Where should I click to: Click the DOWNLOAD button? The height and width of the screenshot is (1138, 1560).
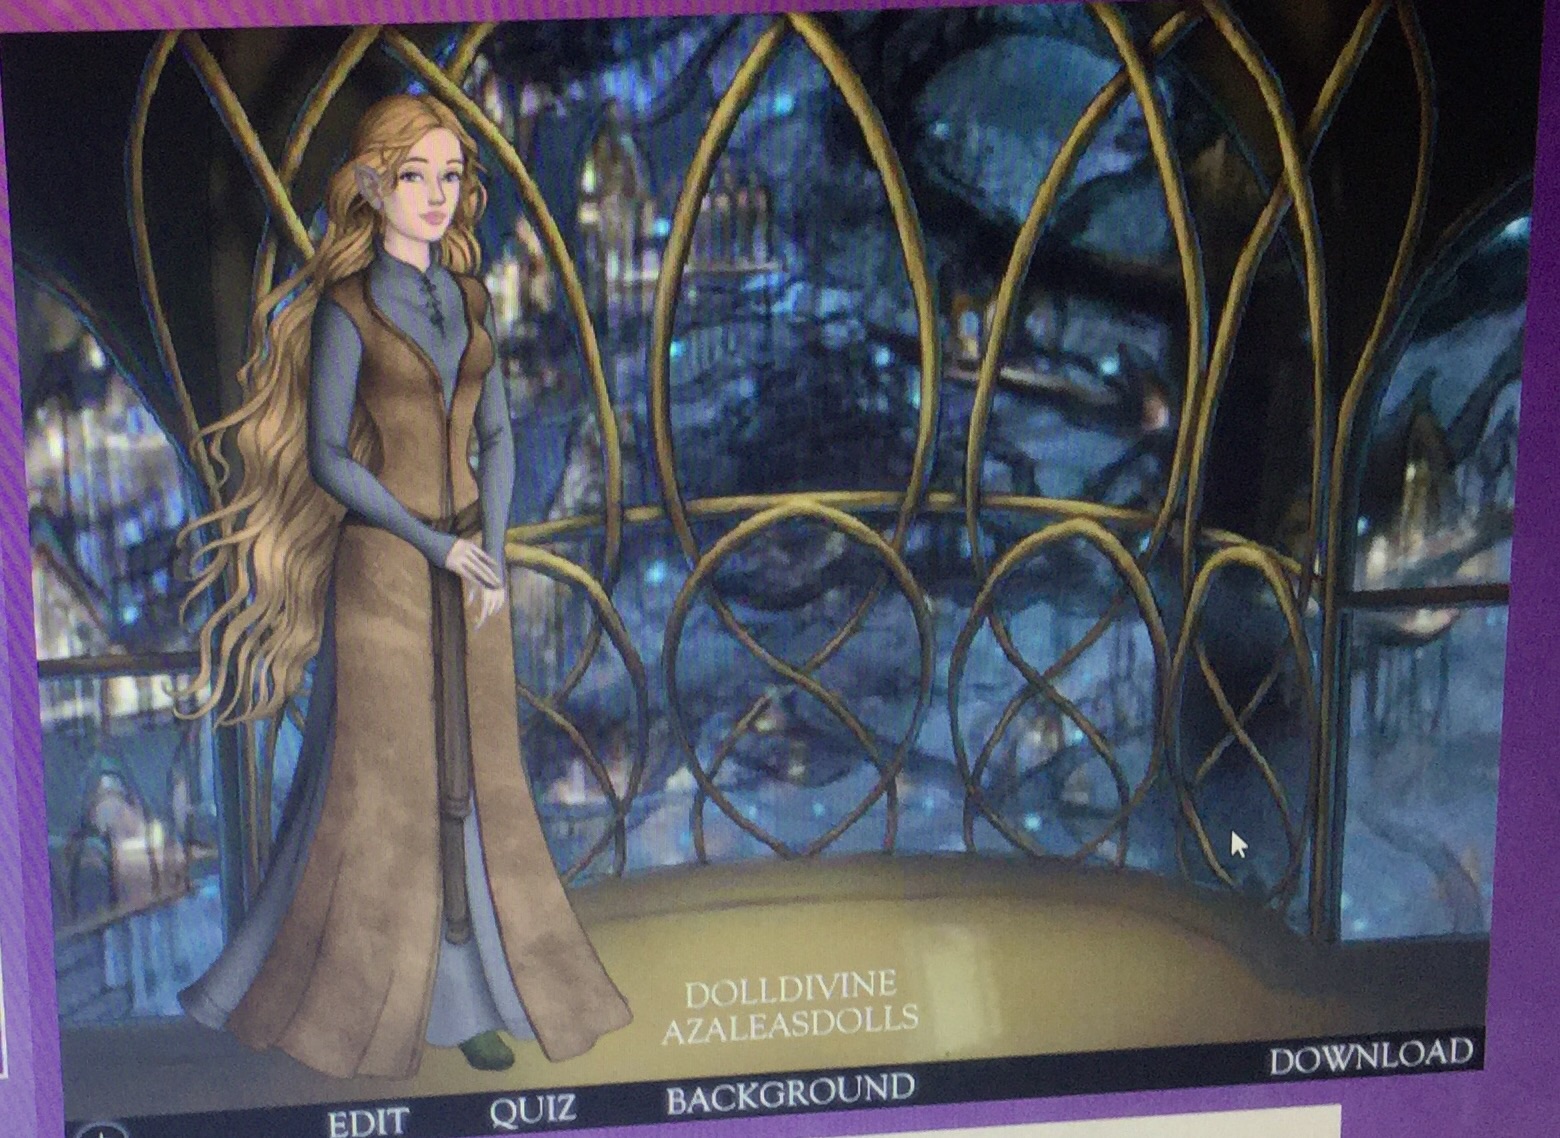[x=1371, y=1055]
